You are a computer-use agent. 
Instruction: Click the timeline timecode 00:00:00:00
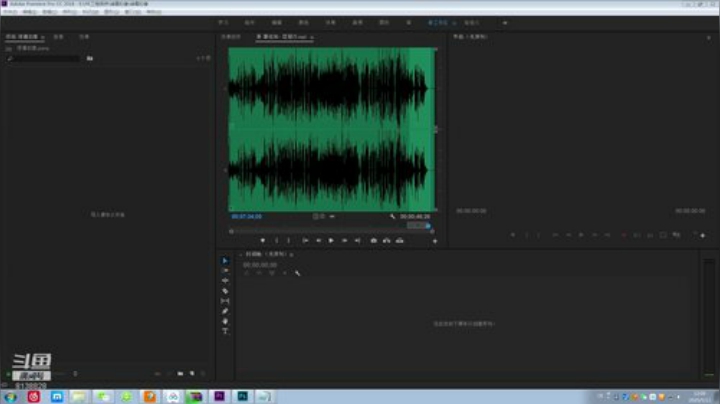[x=260, y=265]
